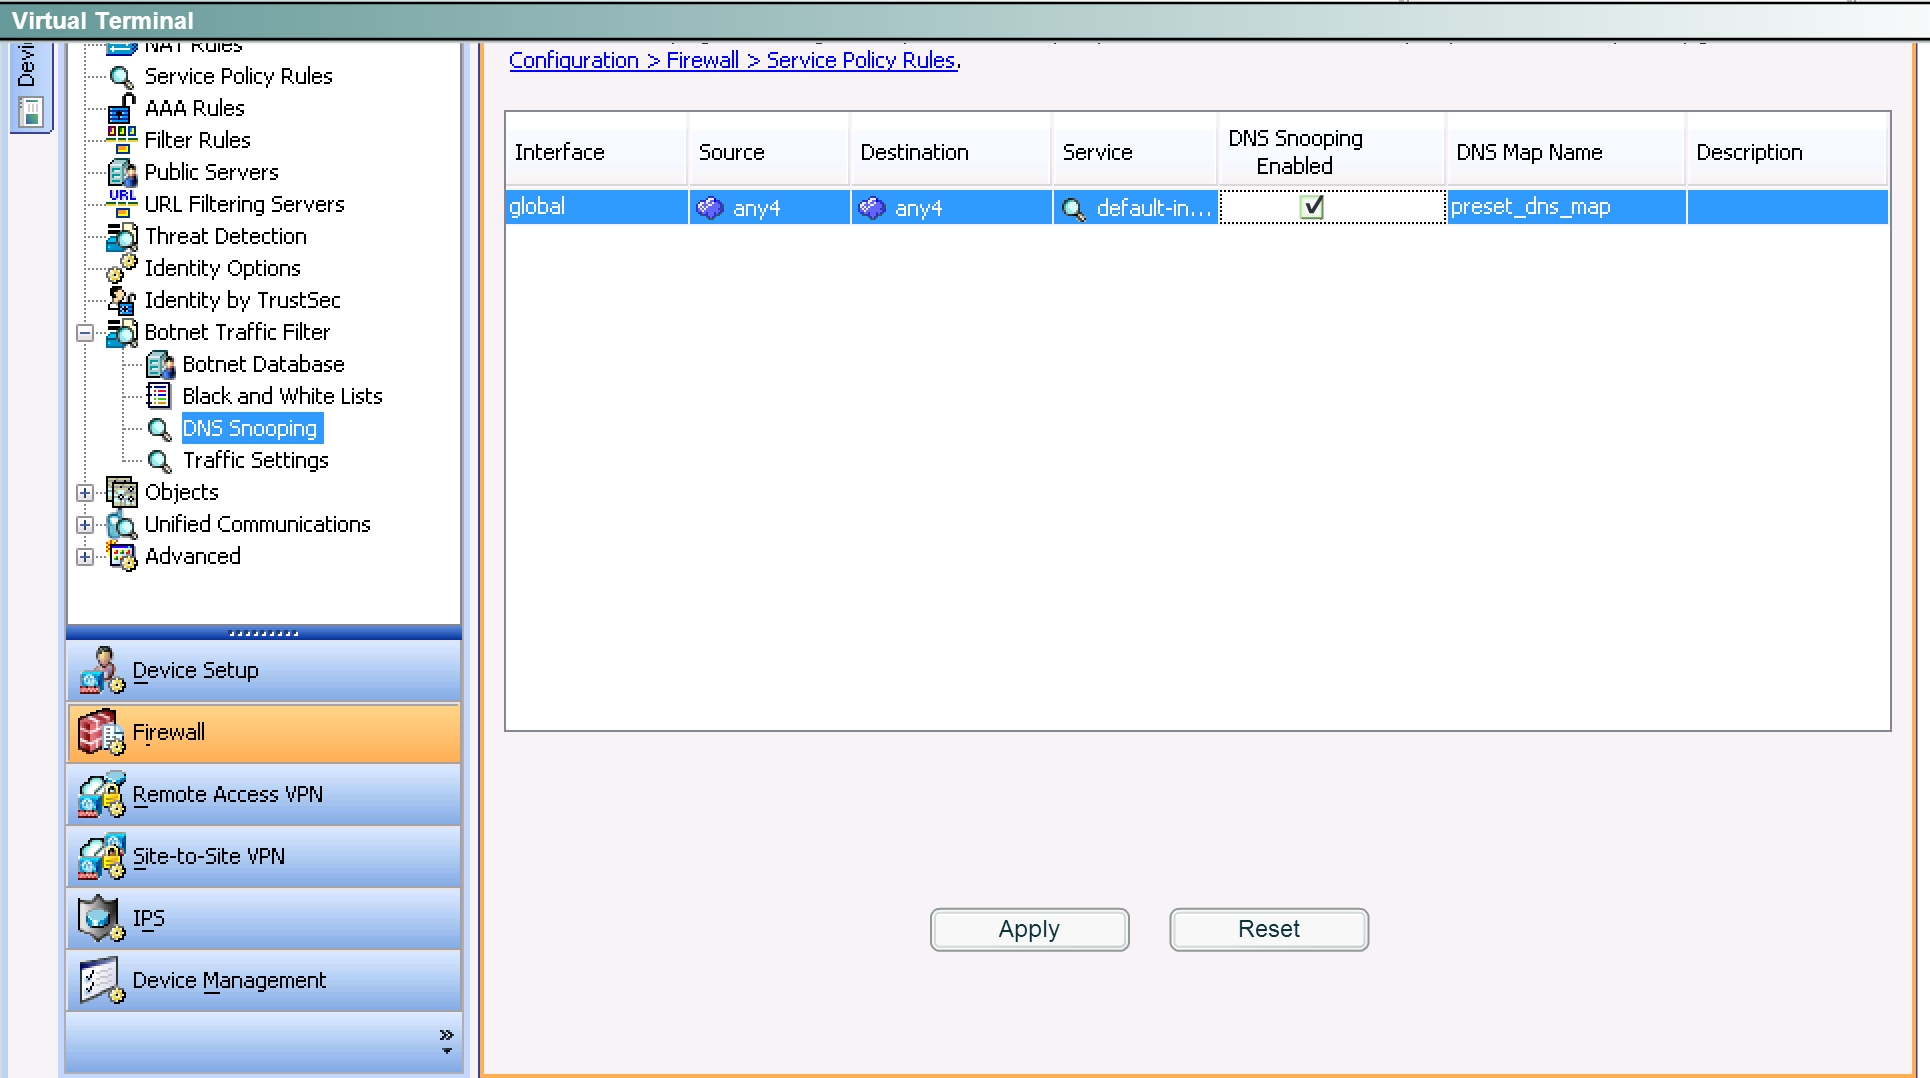This screenshot has width=1930, height=1078.
Task: Click the Source any4 network icon
Action: pyautogui.click(x=710, y=208)
